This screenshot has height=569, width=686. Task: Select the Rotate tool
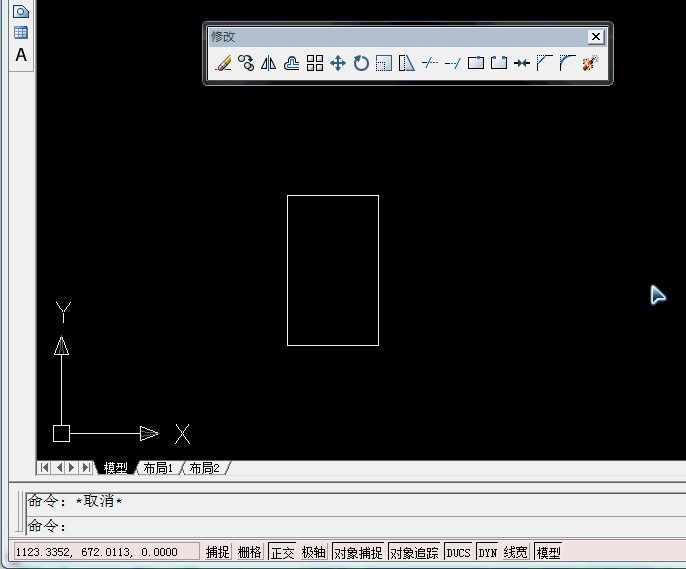tap(361, 63)
